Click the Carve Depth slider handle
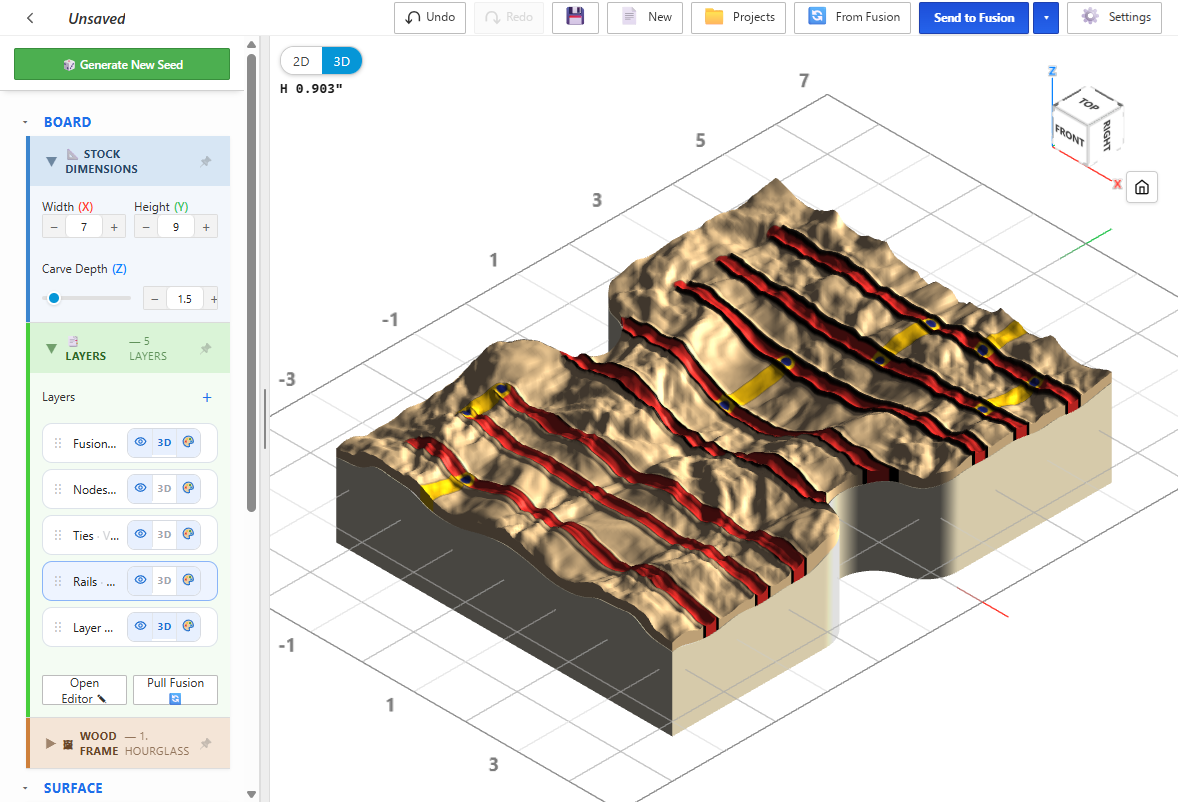Viewport: 1178px width, 802px height. pyautogui.click(x=54, y=298)
